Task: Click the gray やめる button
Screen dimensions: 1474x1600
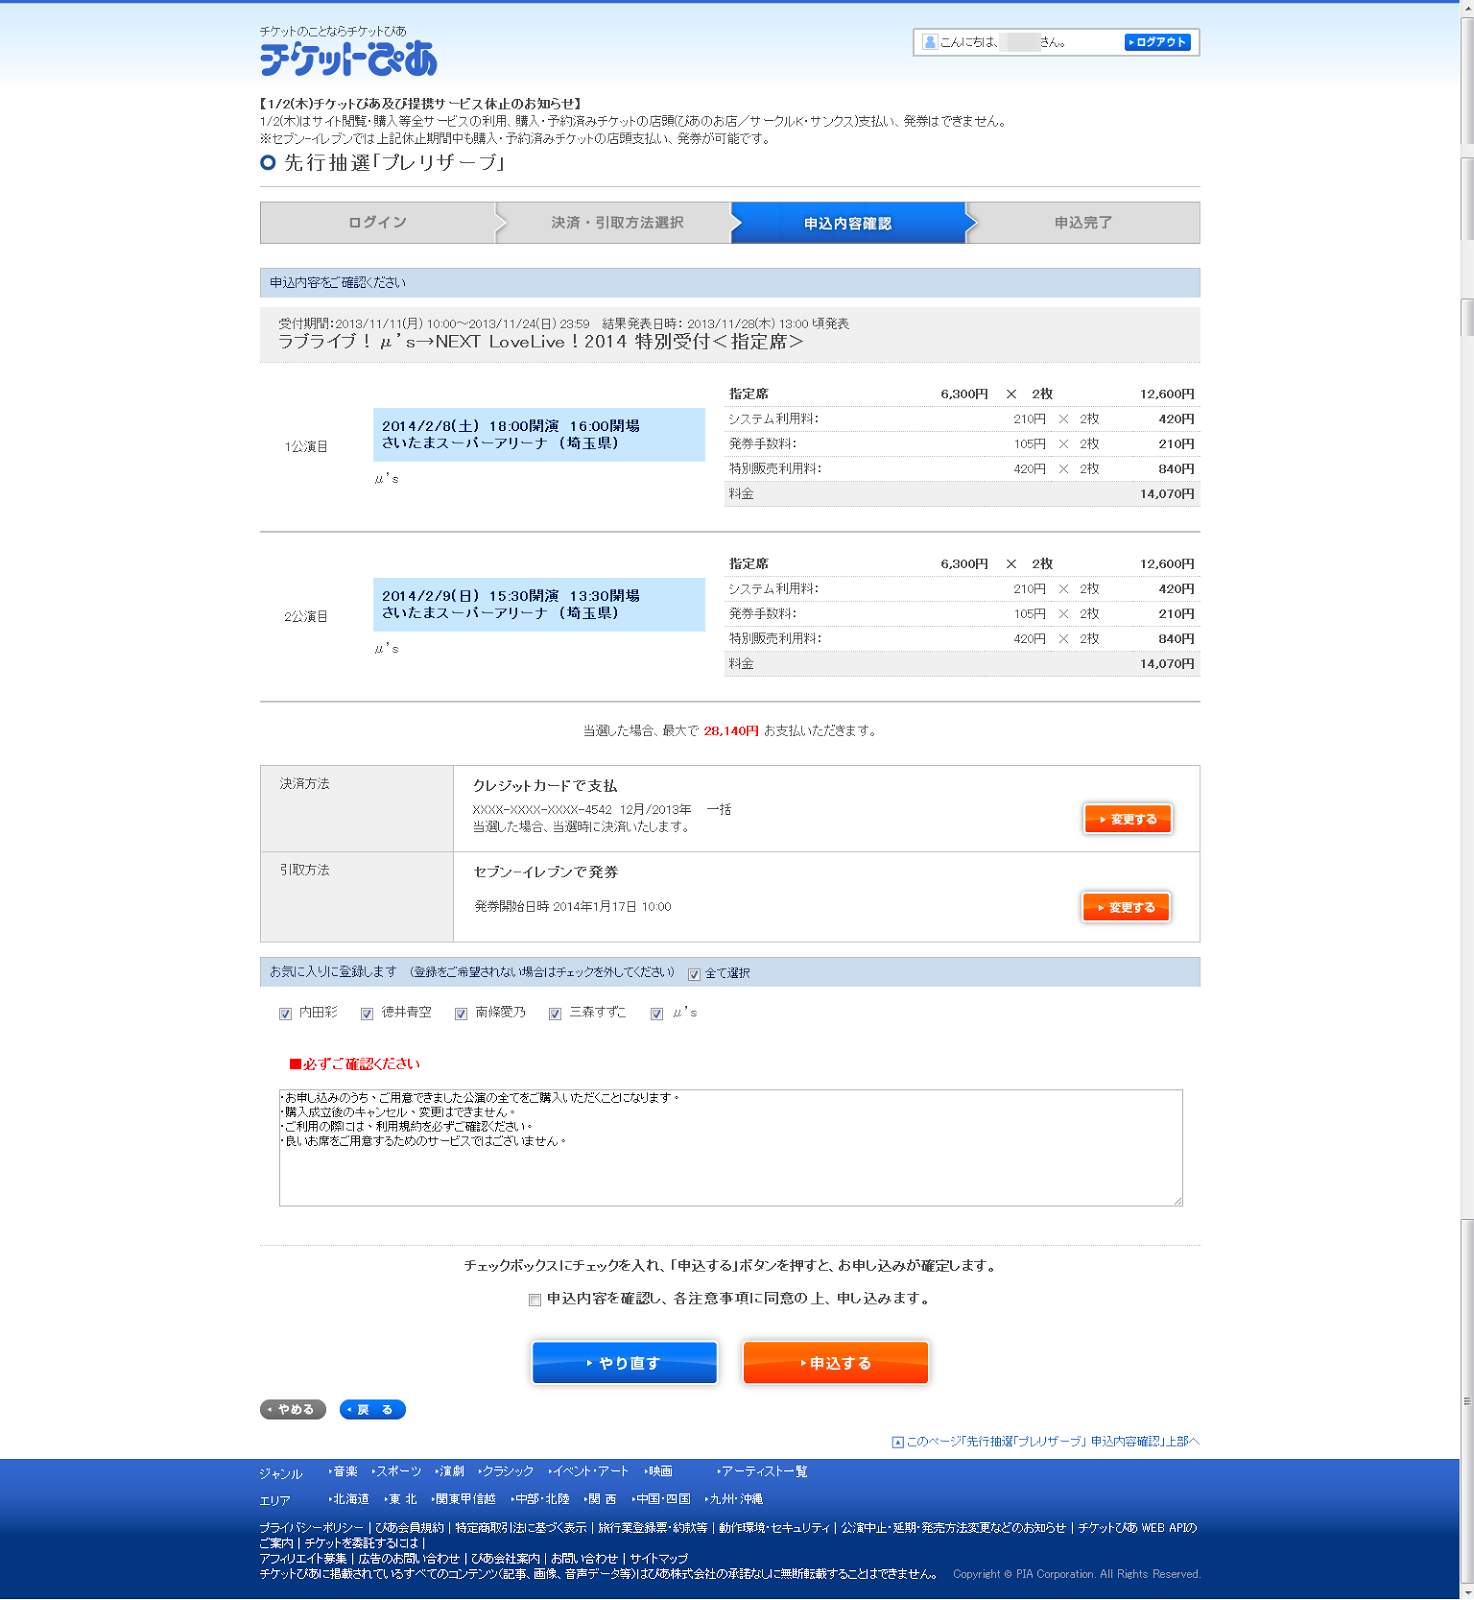Action: (293, 1410)
